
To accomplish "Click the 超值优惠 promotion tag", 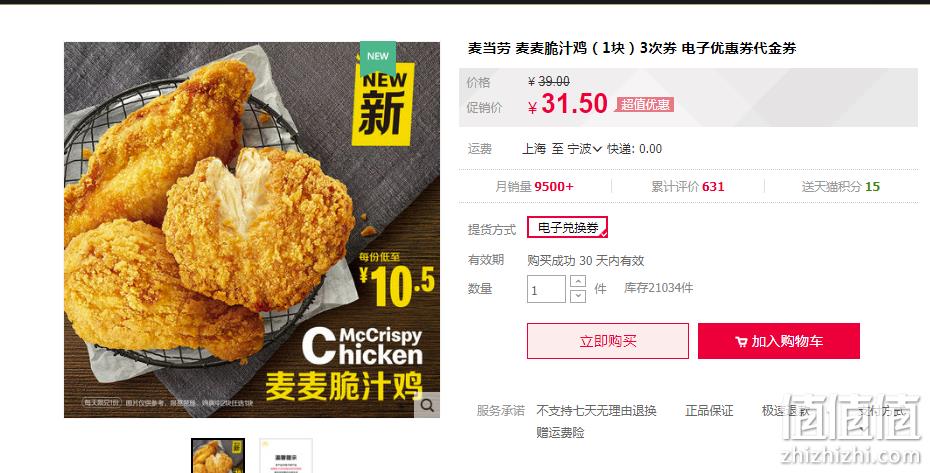I will (x=645, y=105).
